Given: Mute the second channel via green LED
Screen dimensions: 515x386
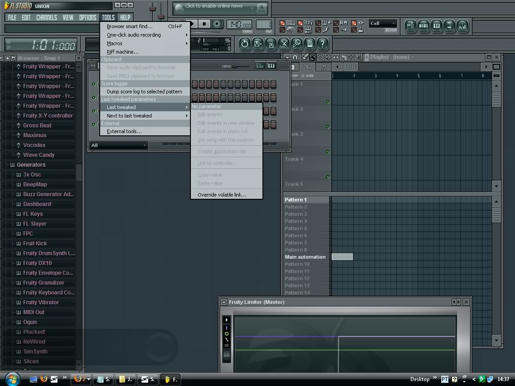Looking at the screenshot, I should [x=94, y=97].
